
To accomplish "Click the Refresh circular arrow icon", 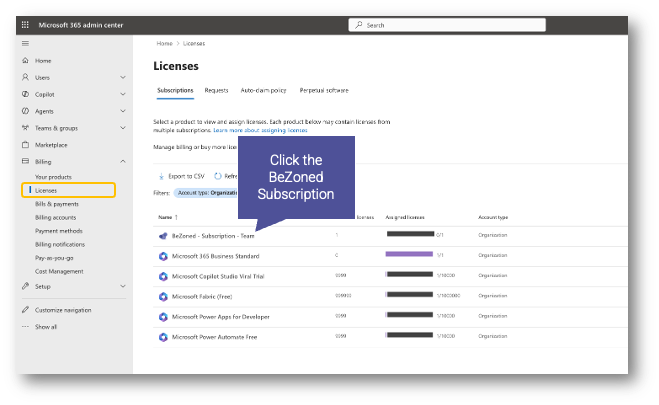I will (217, 176).
